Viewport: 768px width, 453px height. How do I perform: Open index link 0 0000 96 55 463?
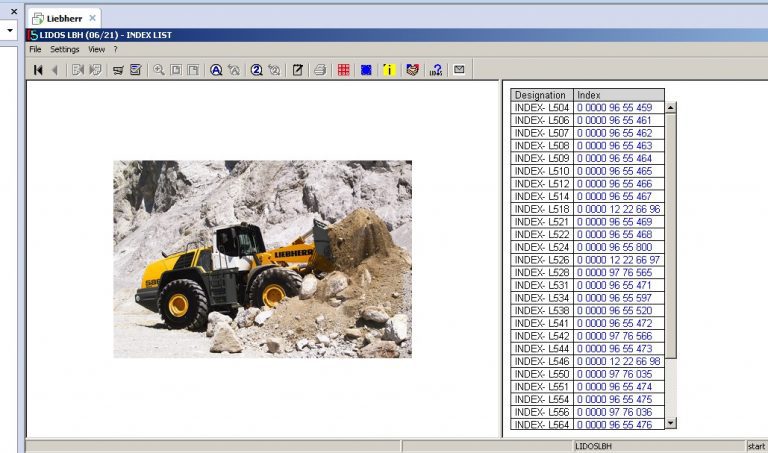(614, 146)
